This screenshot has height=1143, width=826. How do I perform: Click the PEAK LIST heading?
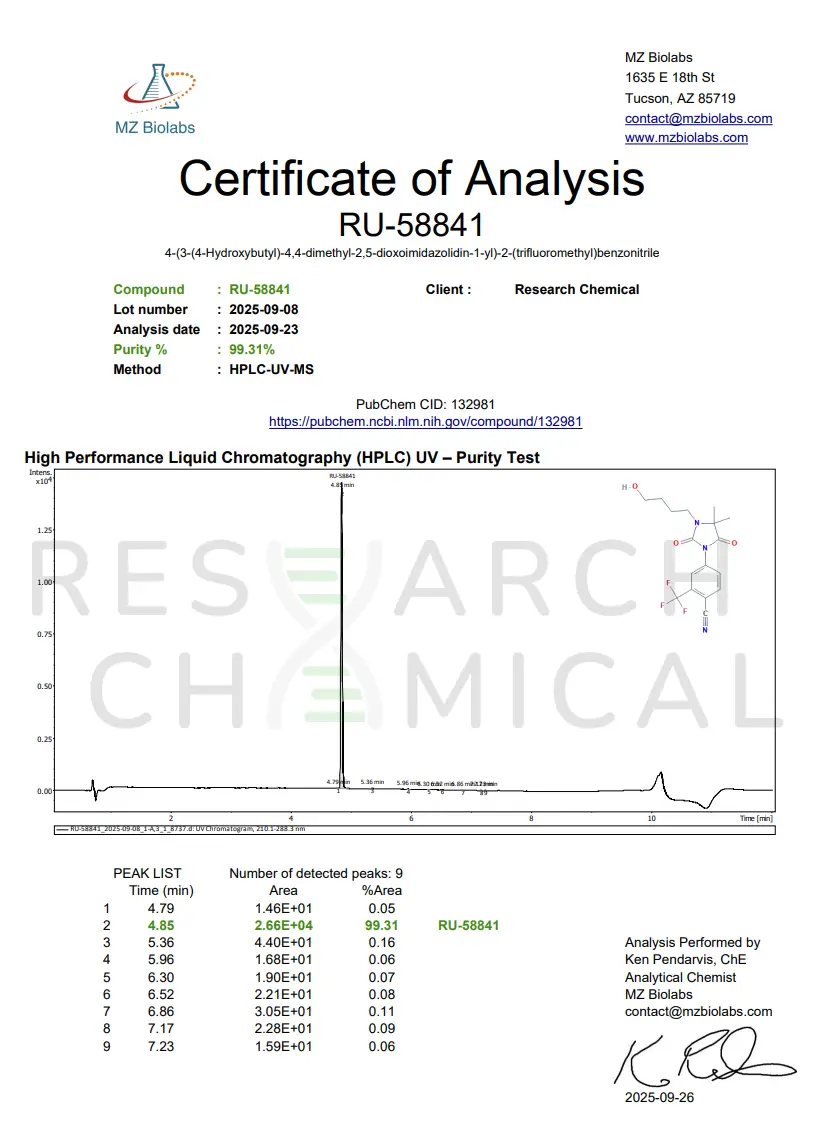tap(147, 873)
